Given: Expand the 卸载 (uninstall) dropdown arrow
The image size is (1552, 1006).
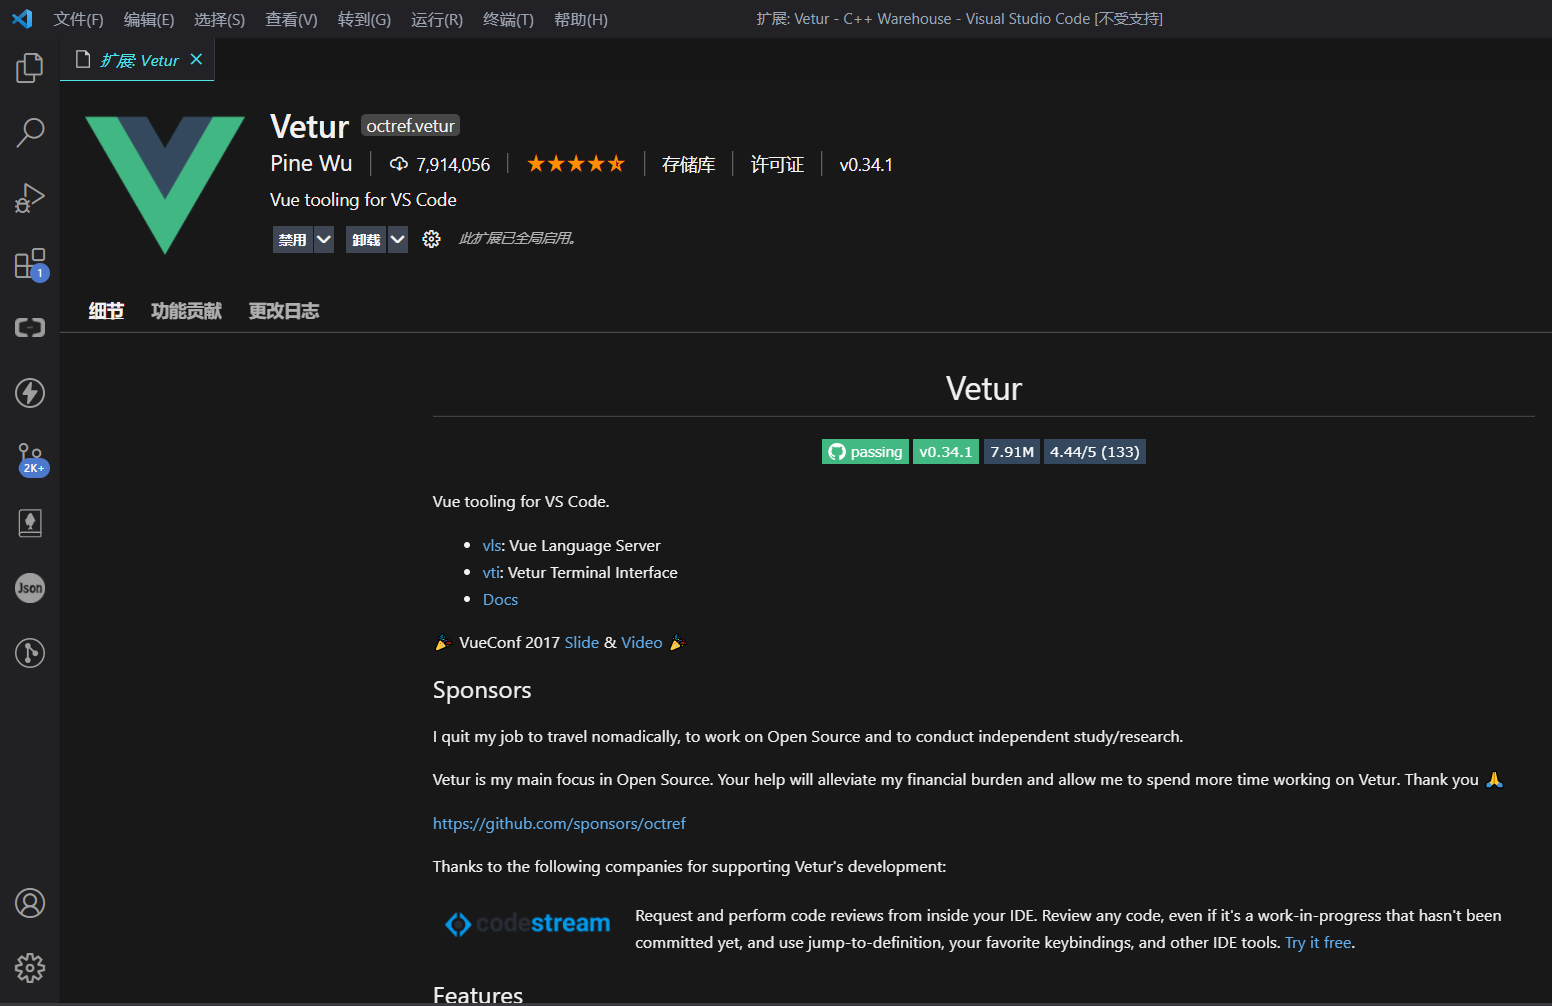Looking at the screenshot, I should pos(398,239).
